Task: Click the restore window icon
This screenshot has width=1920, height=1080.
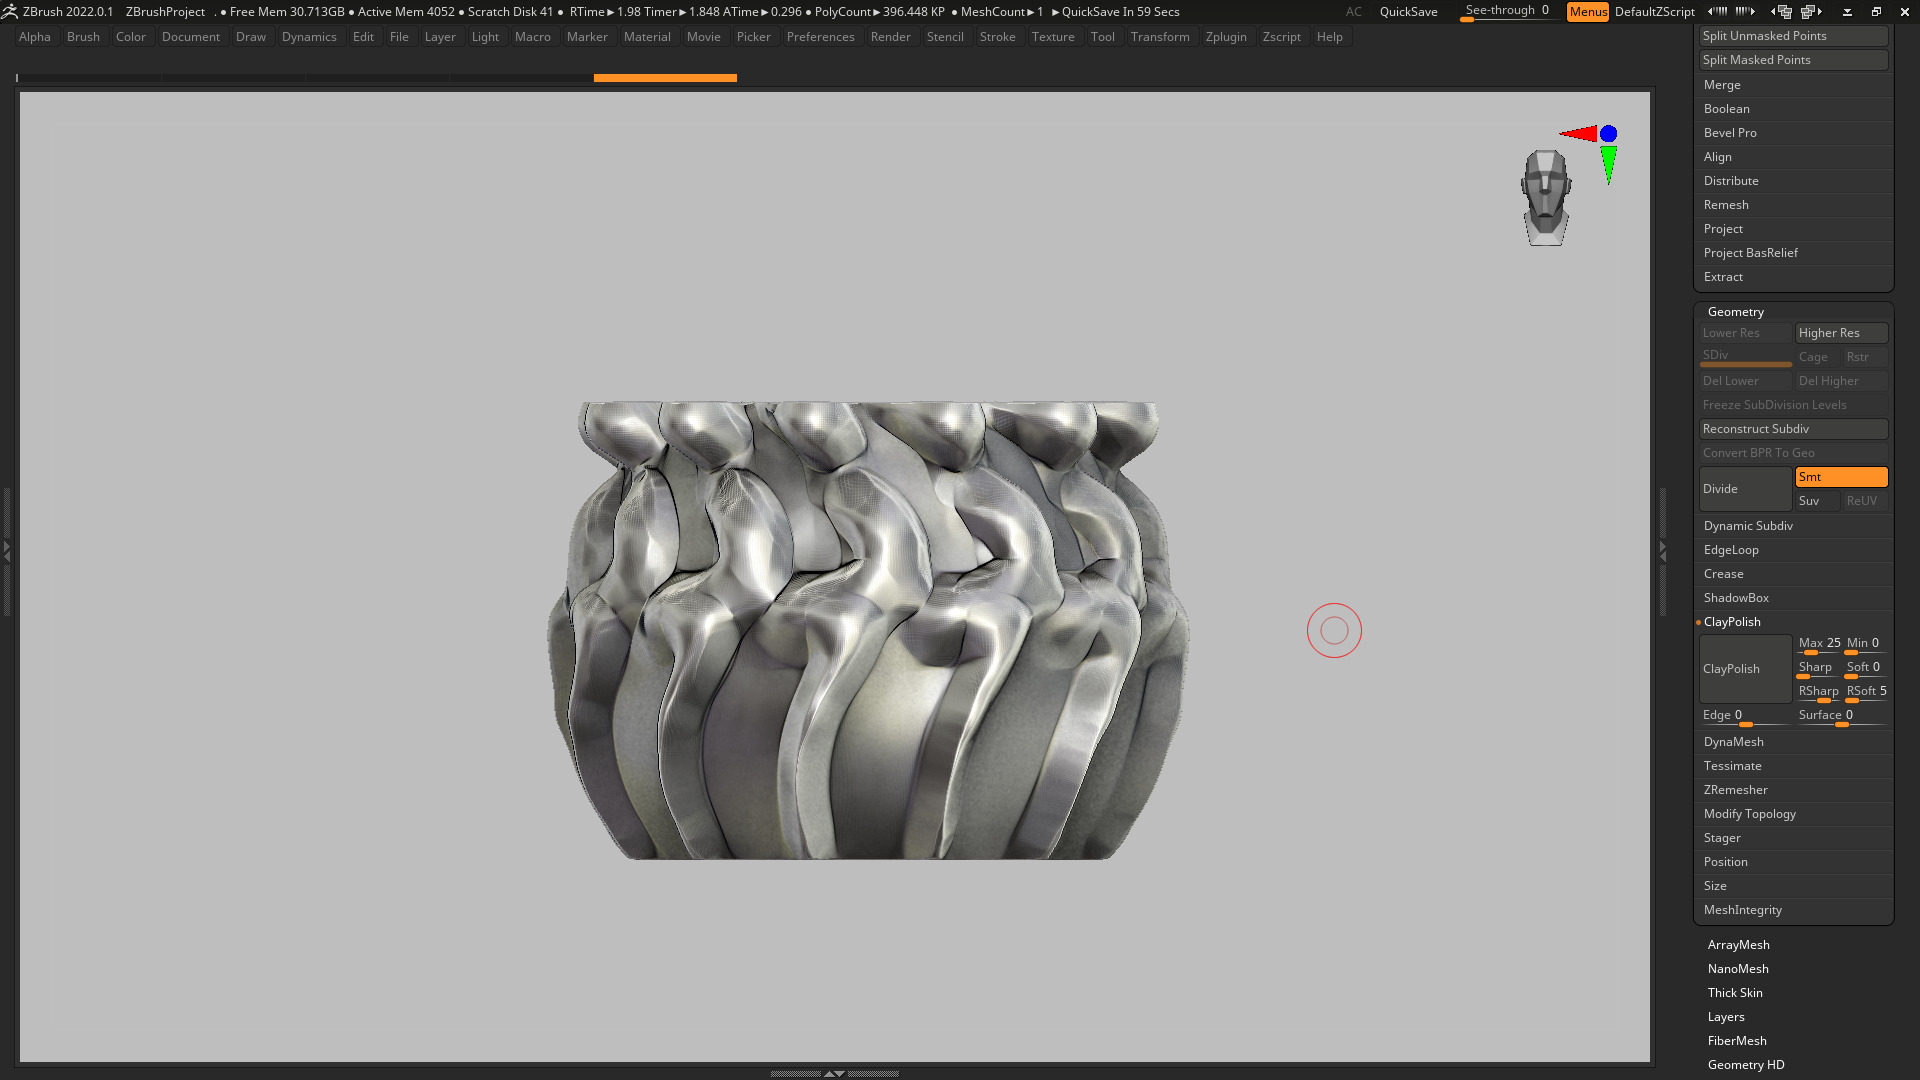Action: pos(1876,12)
